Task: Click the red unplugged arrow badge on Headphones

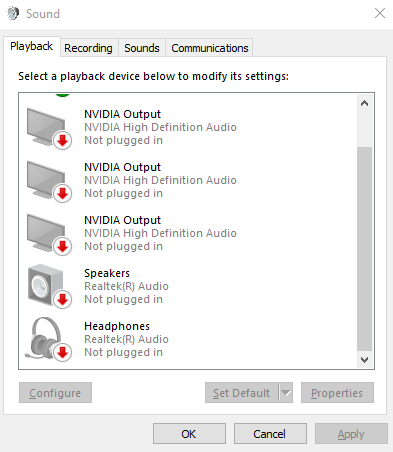Action: click(x=62, y=352)
